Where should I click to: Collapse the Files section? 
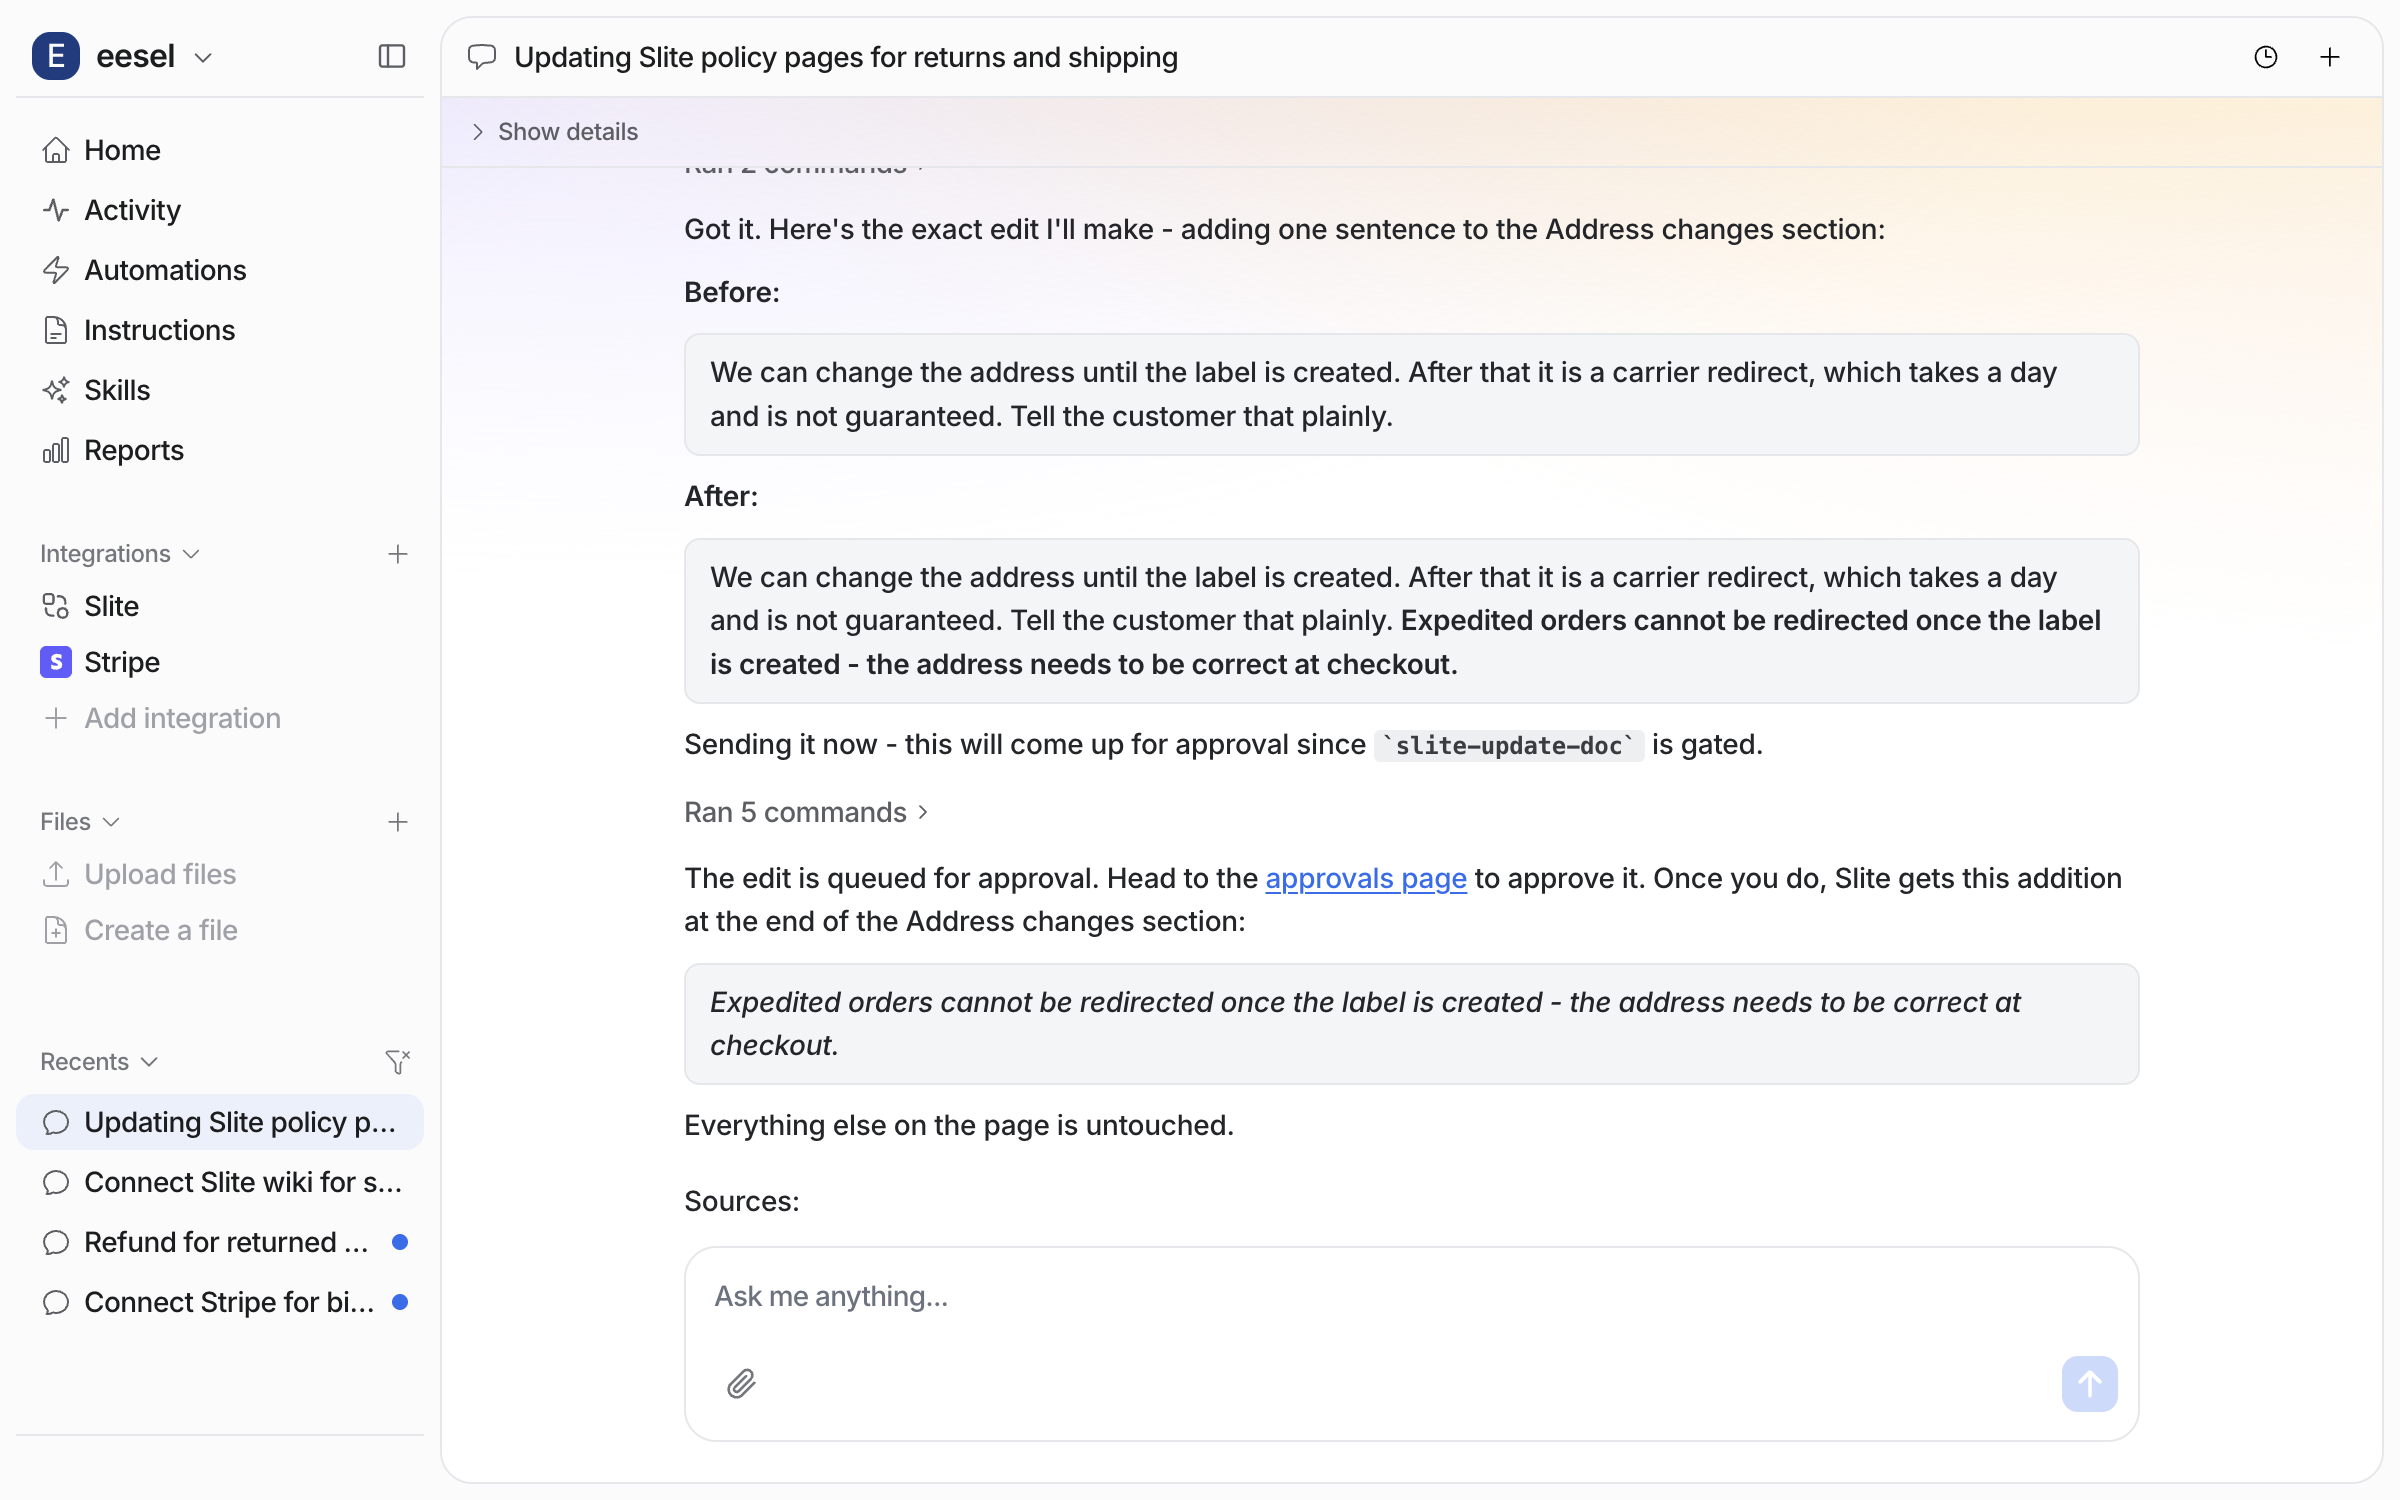(x=80, y=822)
